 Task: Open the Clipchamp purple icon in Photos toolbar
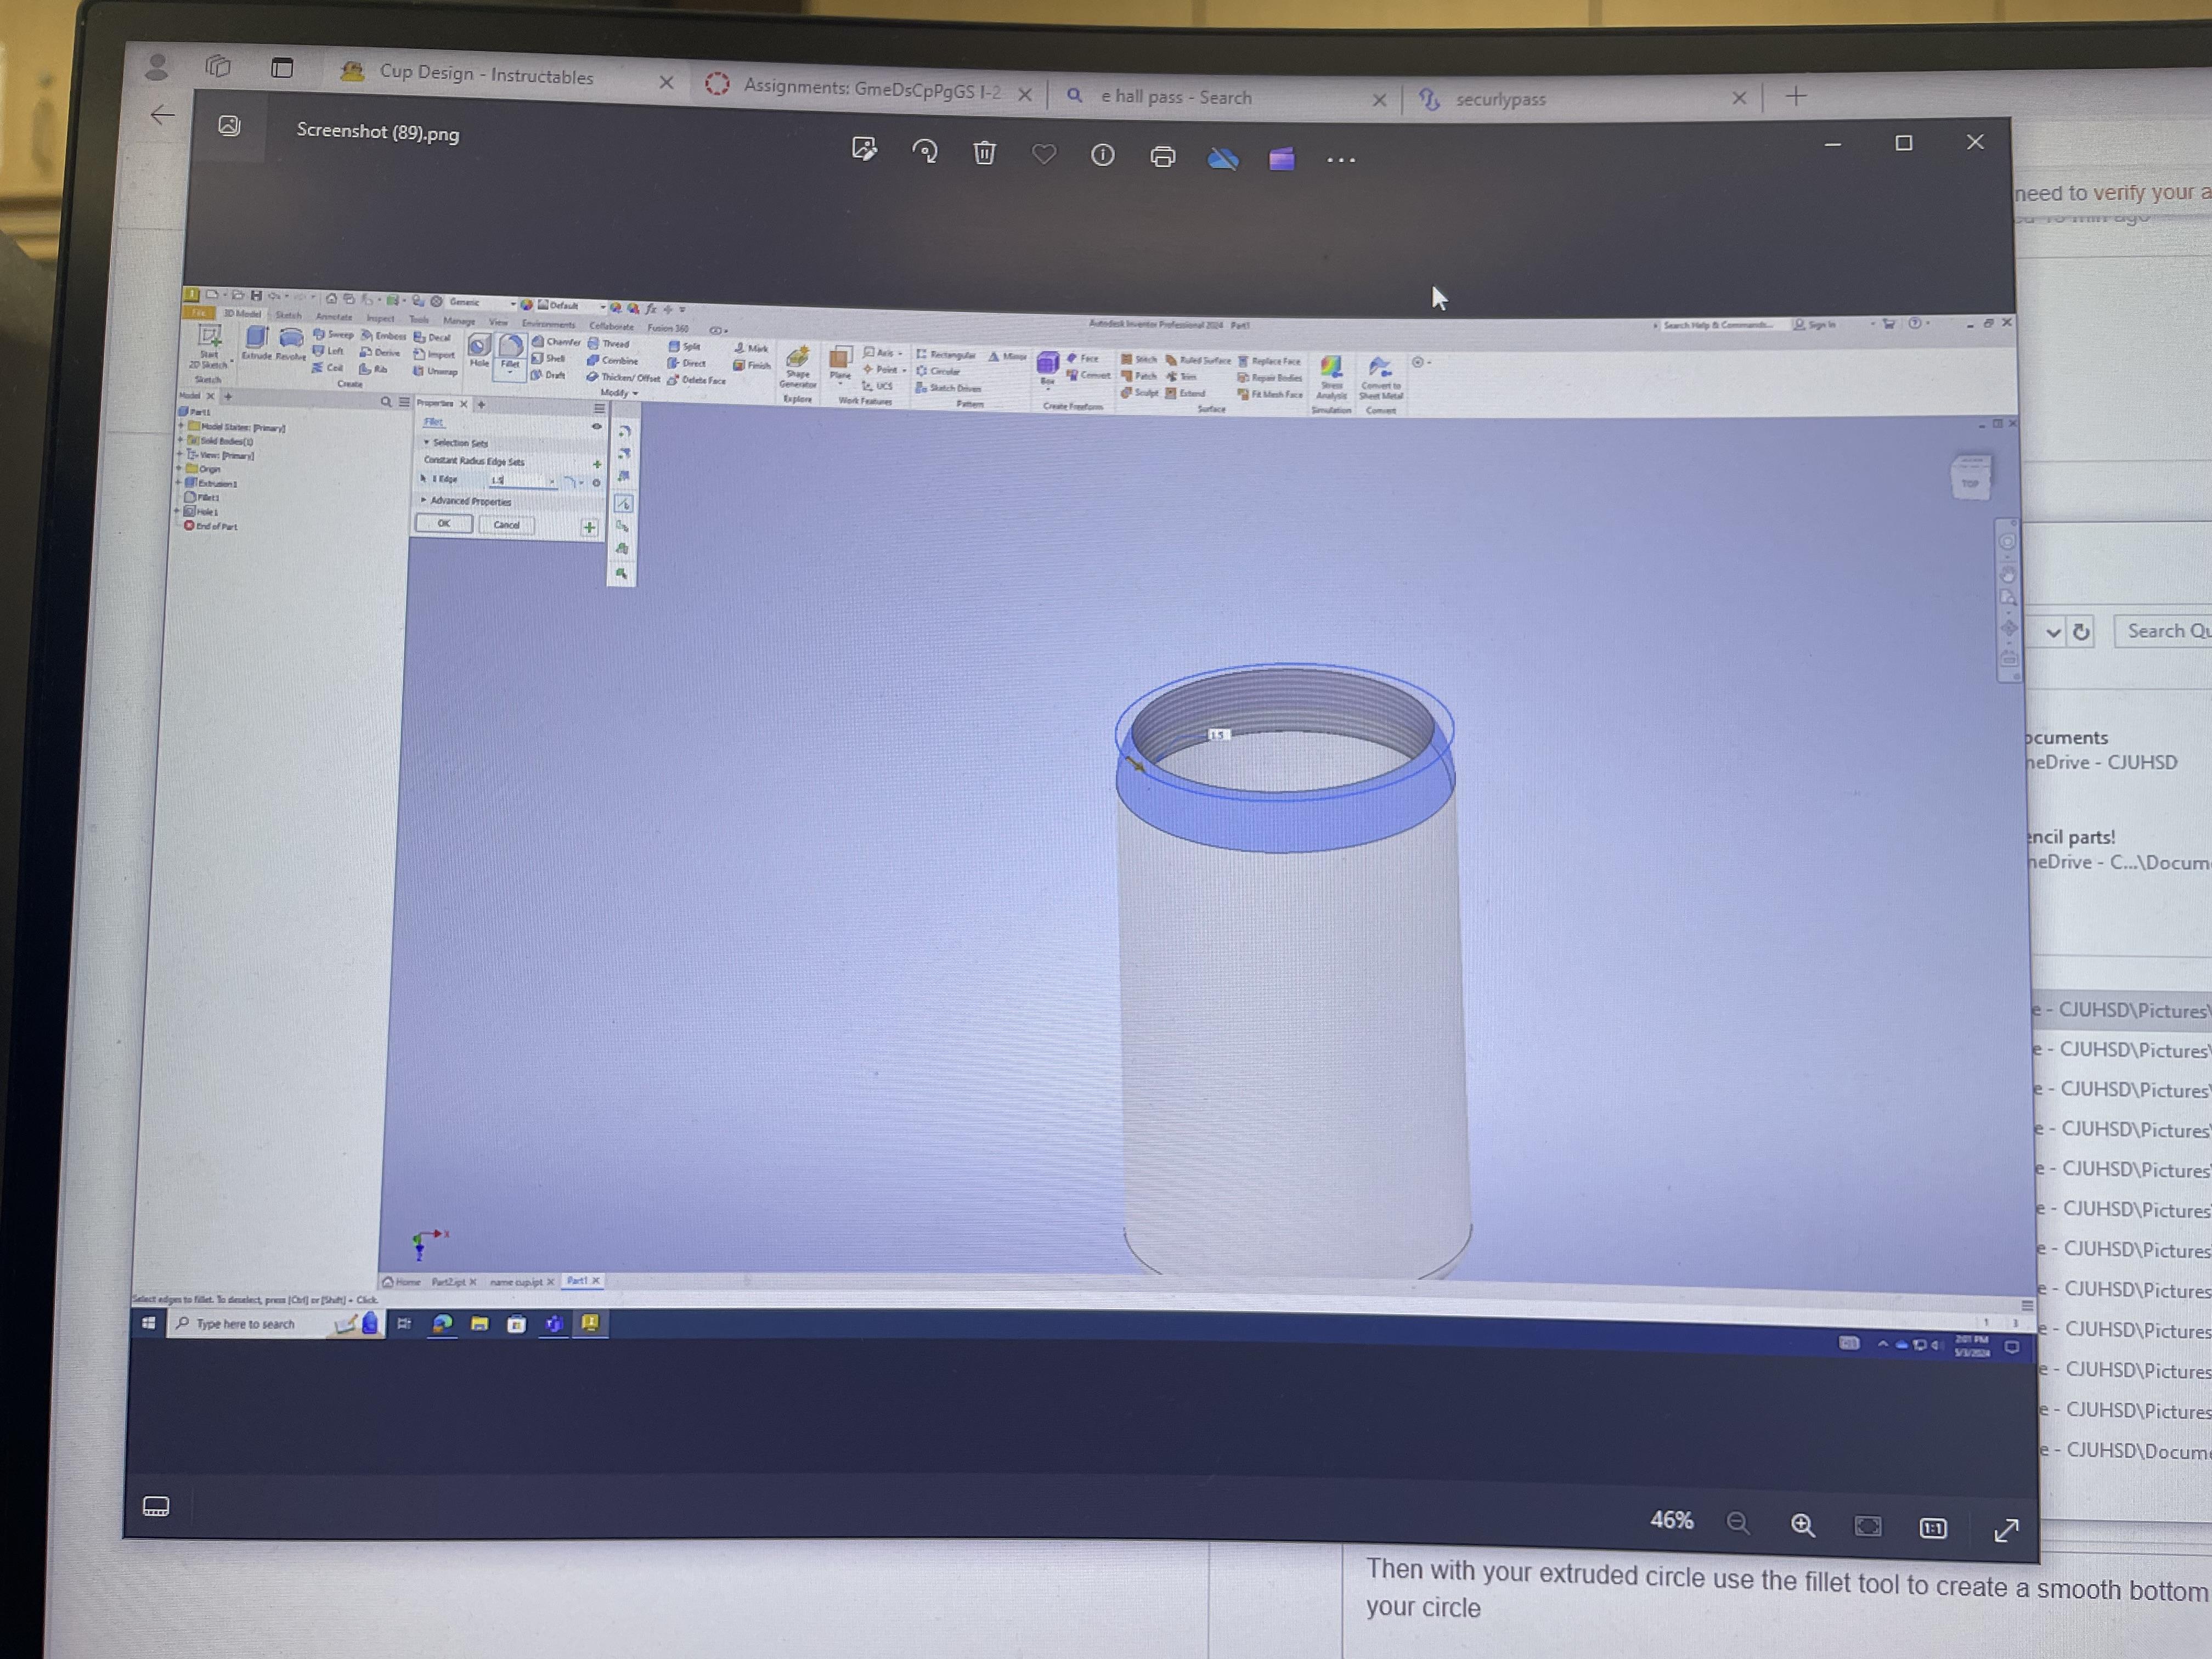click(x=1281, y=159)
